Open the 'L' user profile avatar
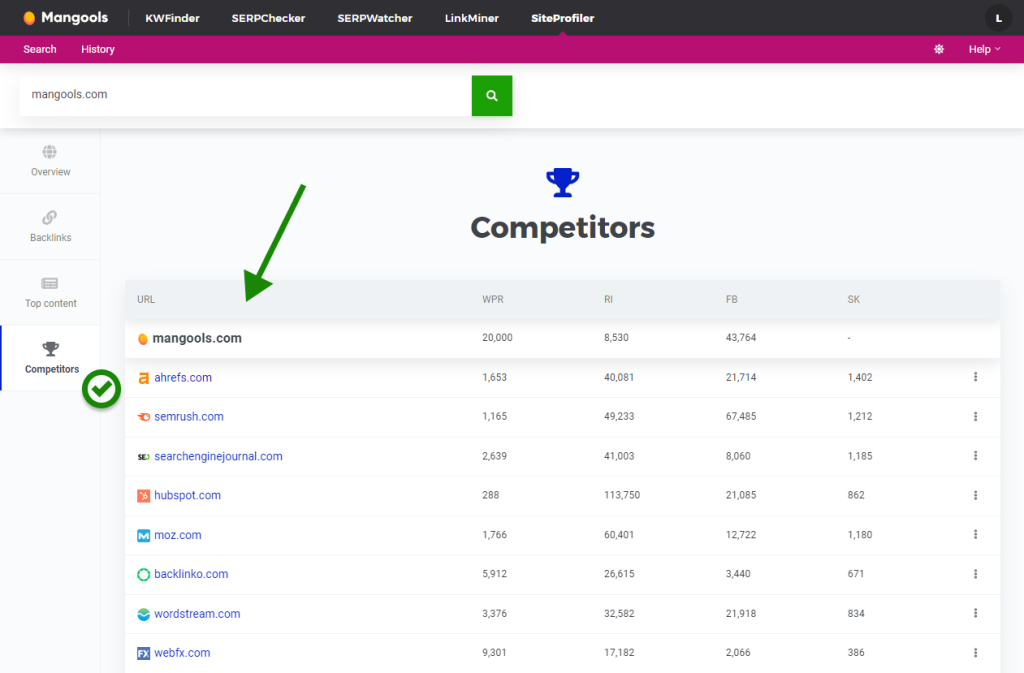The image size is (1024, 673). pos(997,17)
